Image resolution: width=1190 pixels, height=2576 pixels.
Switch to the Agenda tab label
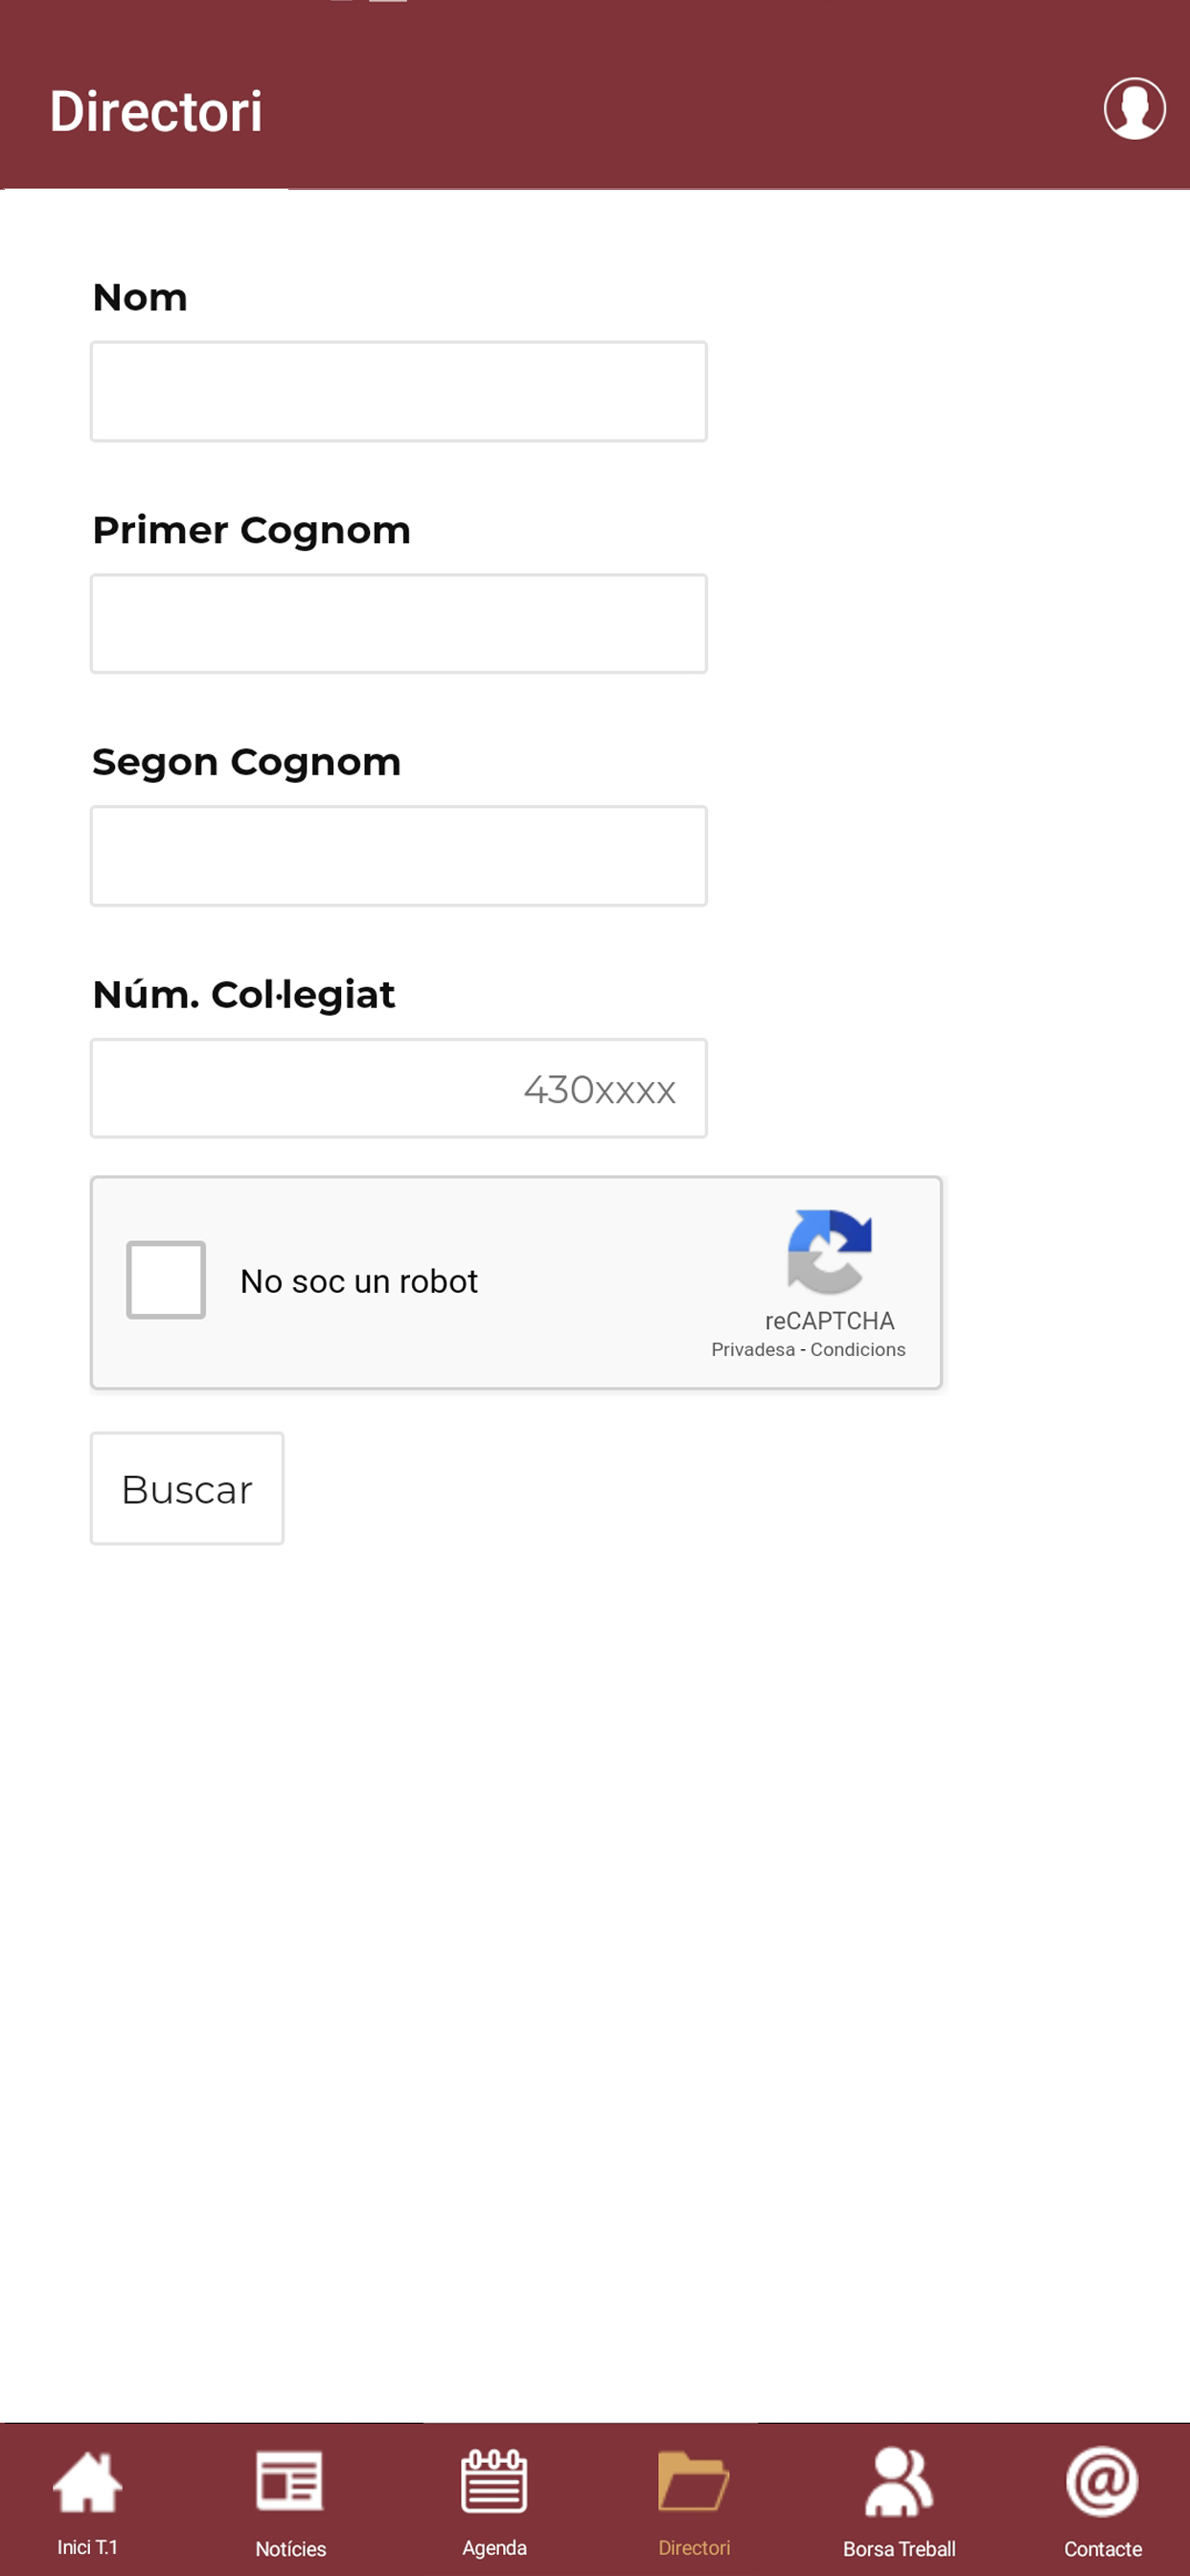tap(494, 2547)
